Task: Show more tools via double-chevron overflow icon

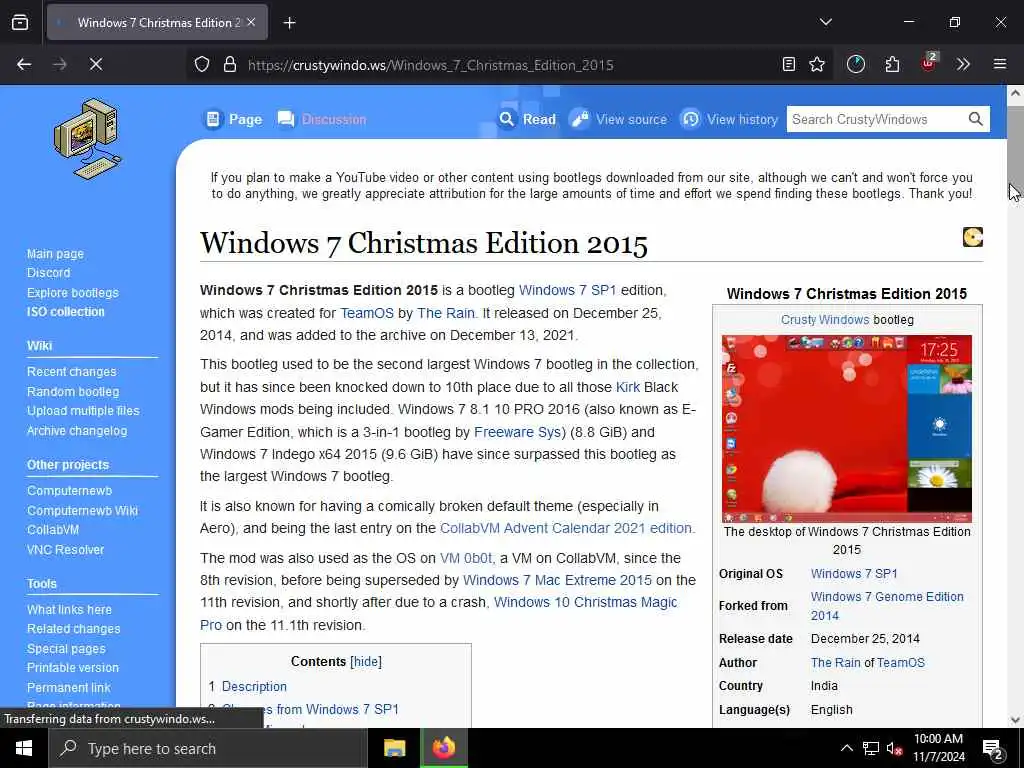Action: tap(963, 64)
